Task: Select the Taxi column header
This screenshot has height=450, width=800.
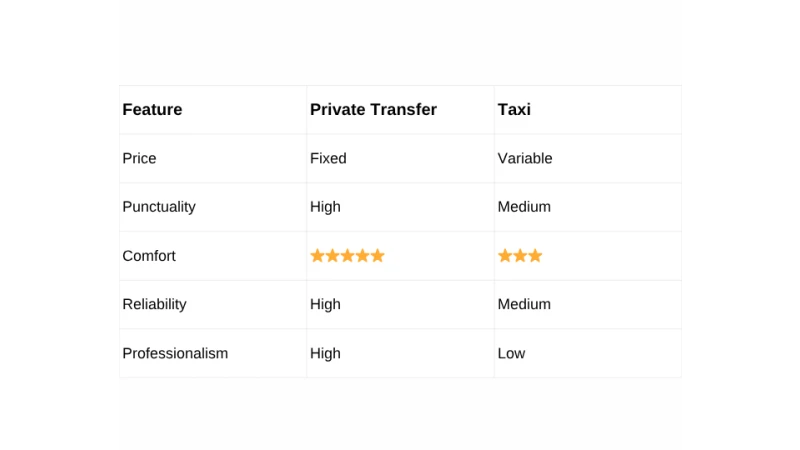Action: tap(514, 110)
